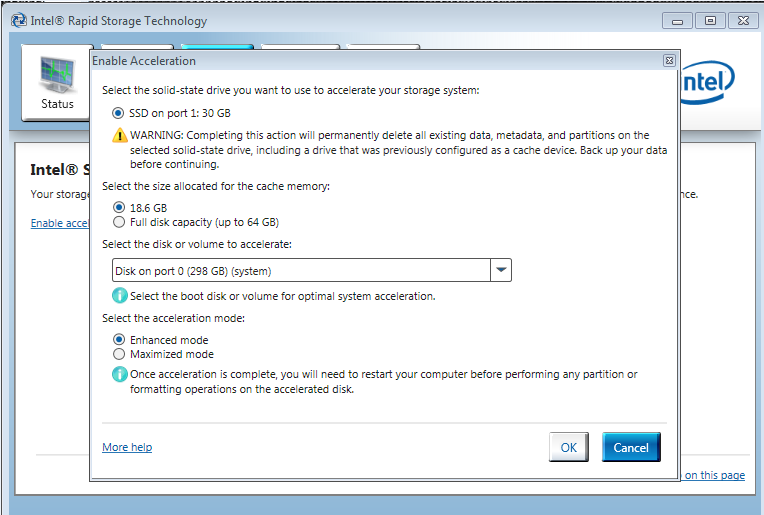Click the 'Enable Acceleration' dialog title
The height and width of the screenshot is (515, 764).
(x=144, y=61)
